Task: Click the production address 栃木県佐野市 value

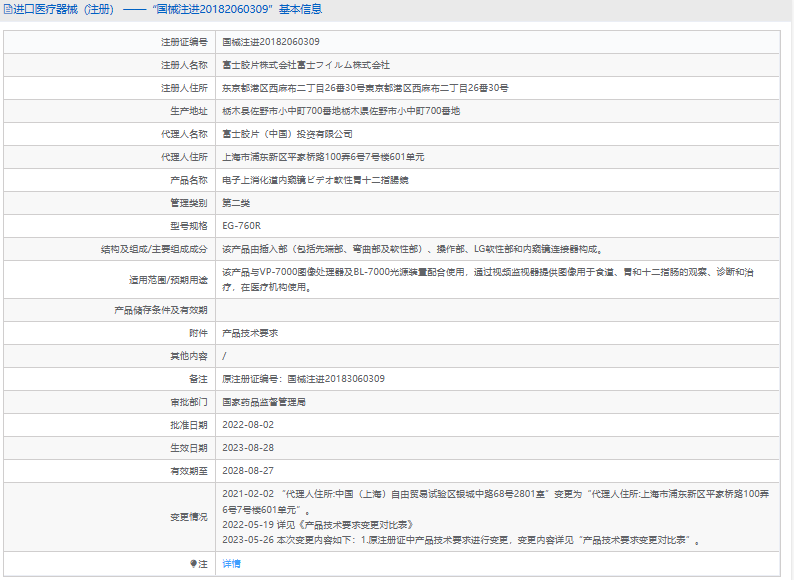Action: pos(340,110)
